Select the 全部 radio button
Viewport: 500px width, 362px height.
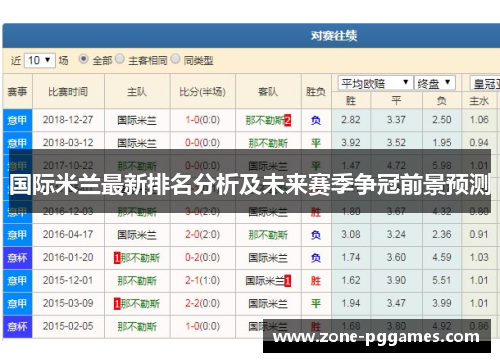tap(83, 59)
